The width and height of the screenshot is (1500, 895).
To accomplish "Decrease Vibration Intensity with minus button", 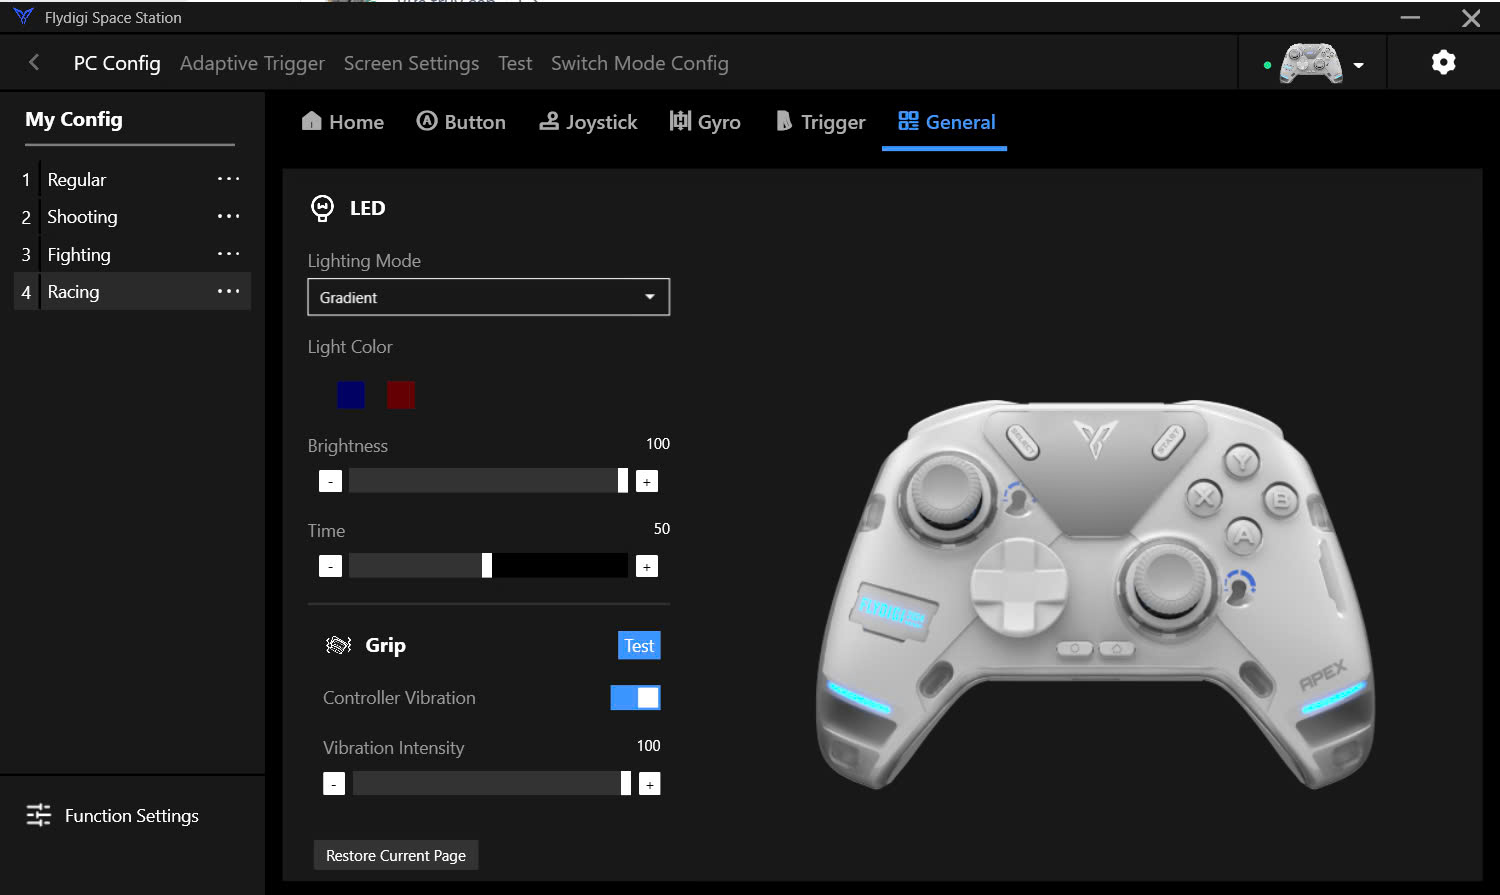I will point(334,783).
